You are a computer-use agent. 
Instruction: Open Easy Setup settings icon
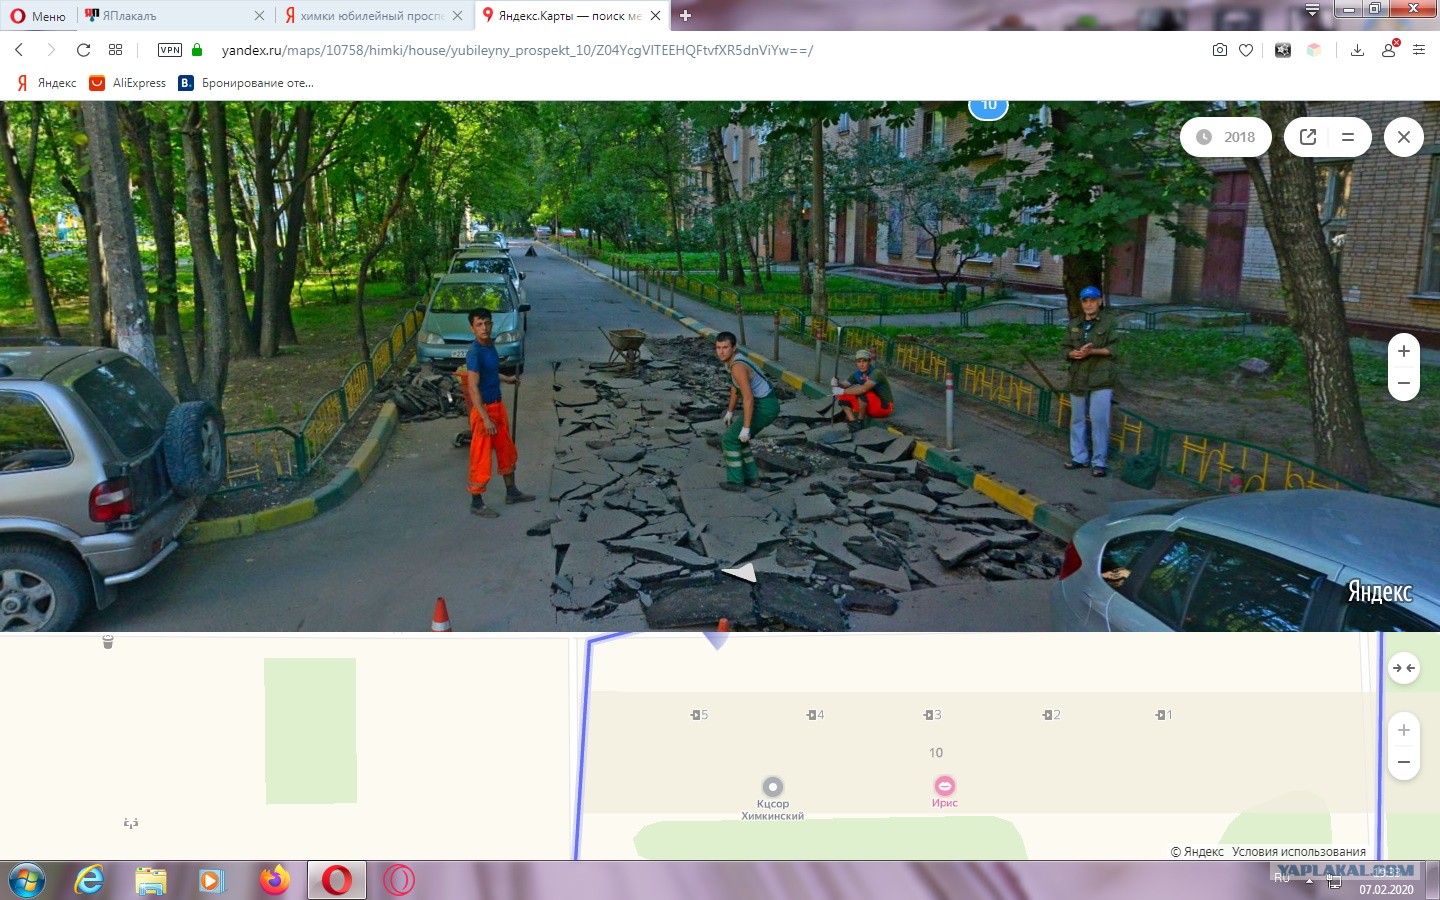pos(1419,50)
